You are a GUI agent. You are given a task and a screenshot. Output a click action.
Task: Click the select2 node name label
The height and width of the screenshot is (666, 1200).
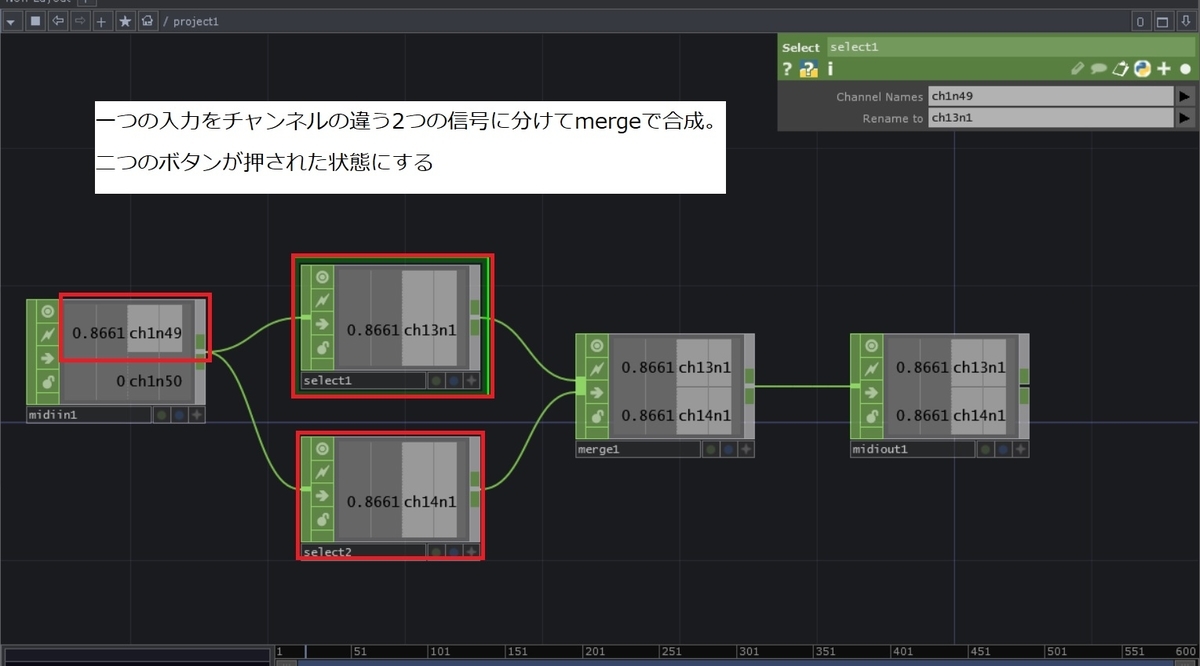pos(364,552)
